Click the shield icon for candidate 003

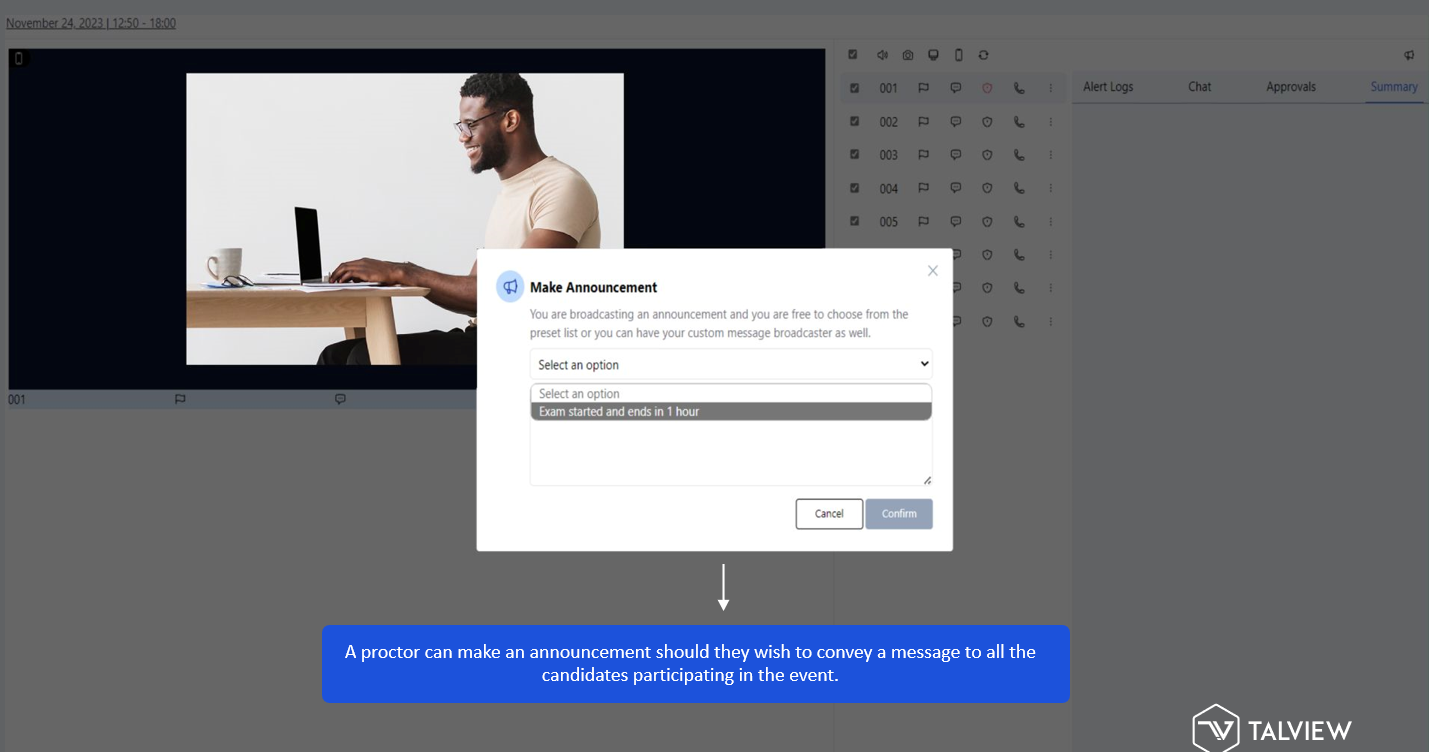pyautogui.click(x=987, y=155)
